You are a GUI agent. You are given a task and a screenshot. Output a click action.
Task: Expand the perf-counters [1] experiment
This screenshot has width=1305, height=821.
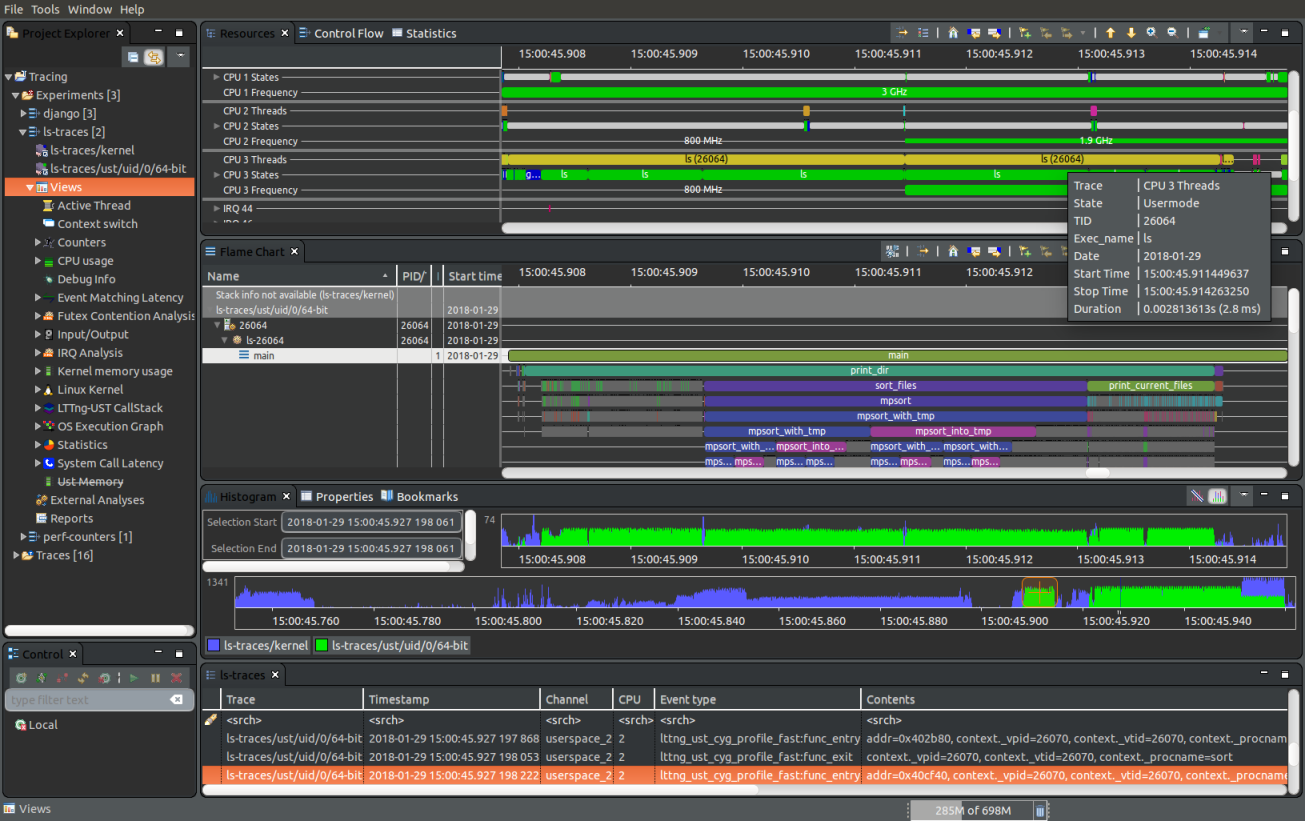point(24,537)
